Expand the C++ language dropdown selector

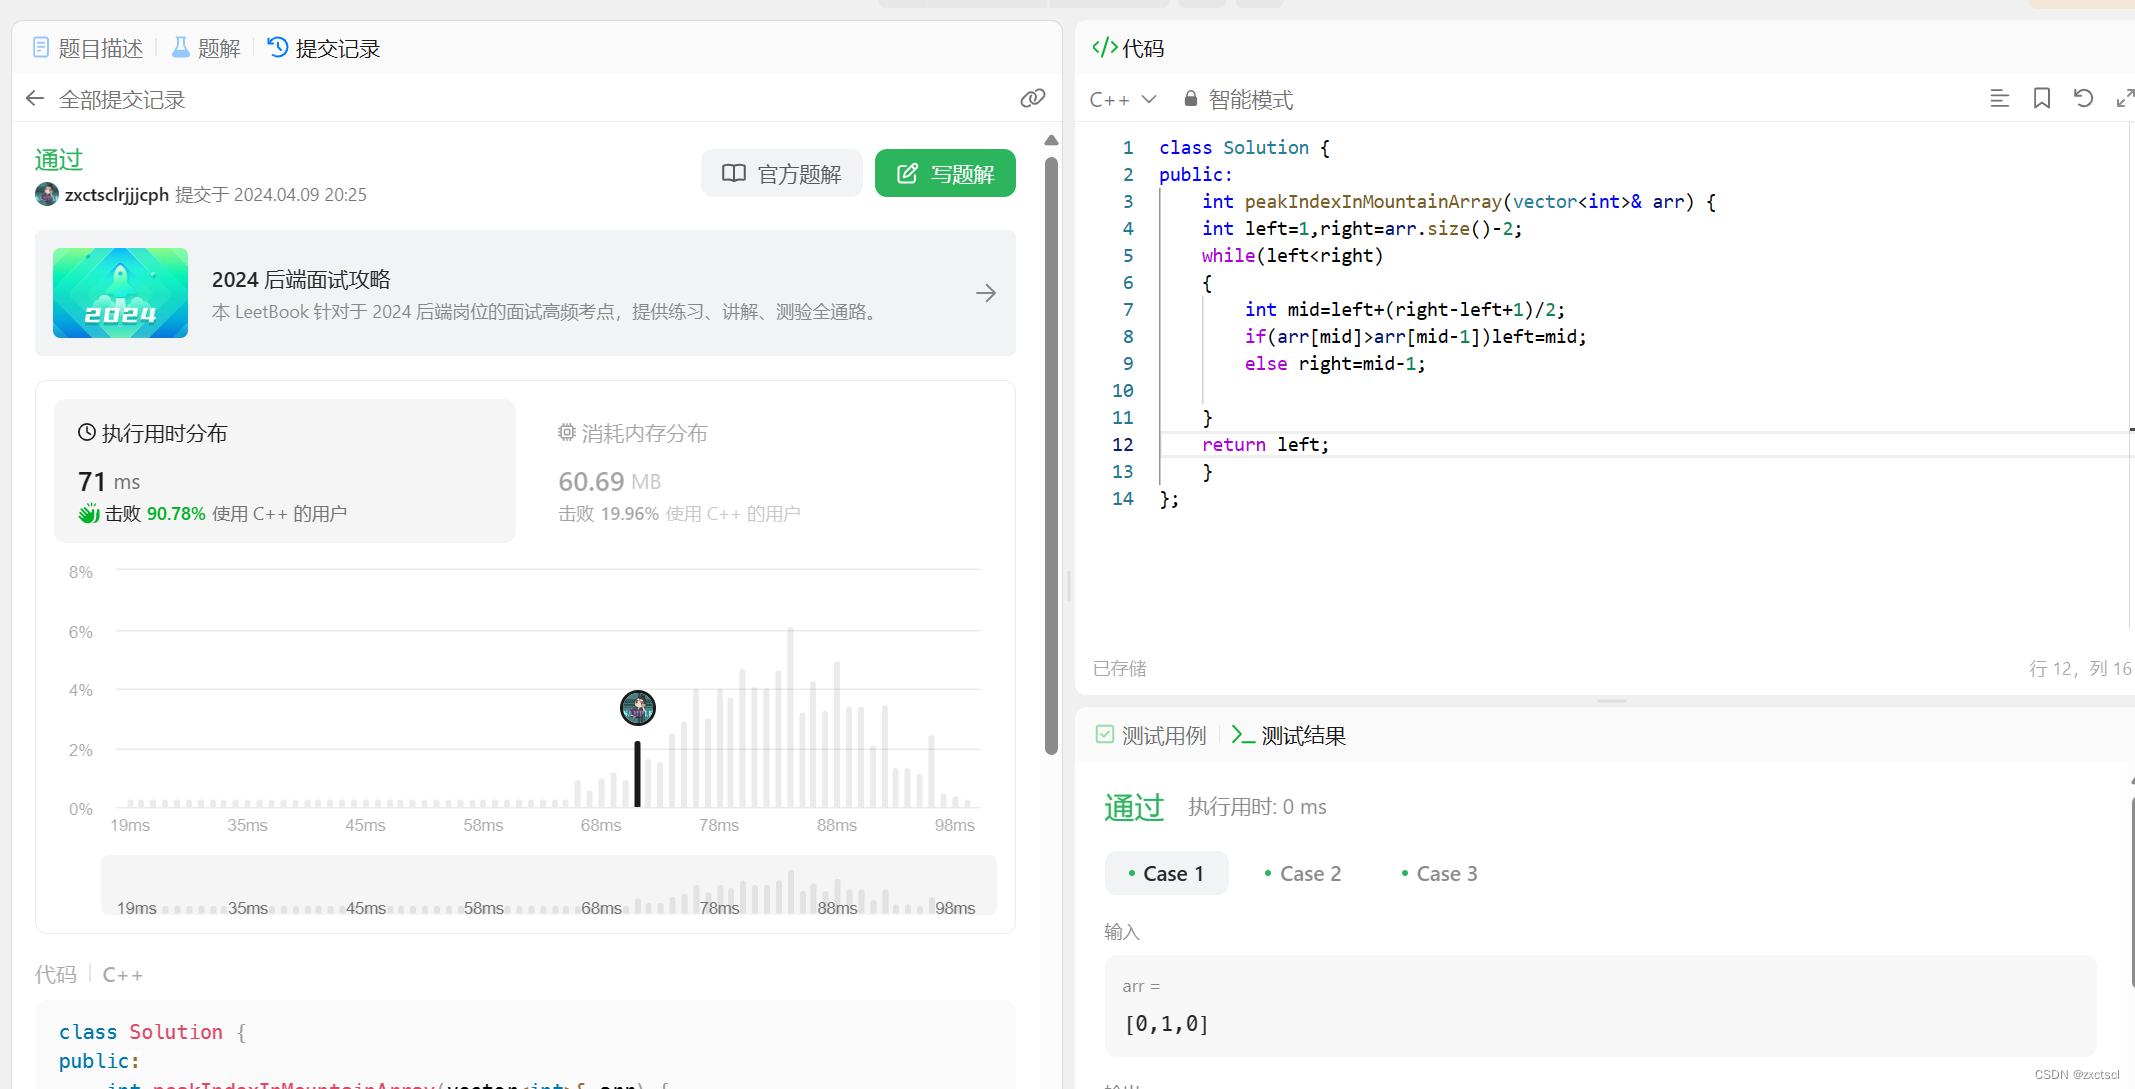[1122, 99]
